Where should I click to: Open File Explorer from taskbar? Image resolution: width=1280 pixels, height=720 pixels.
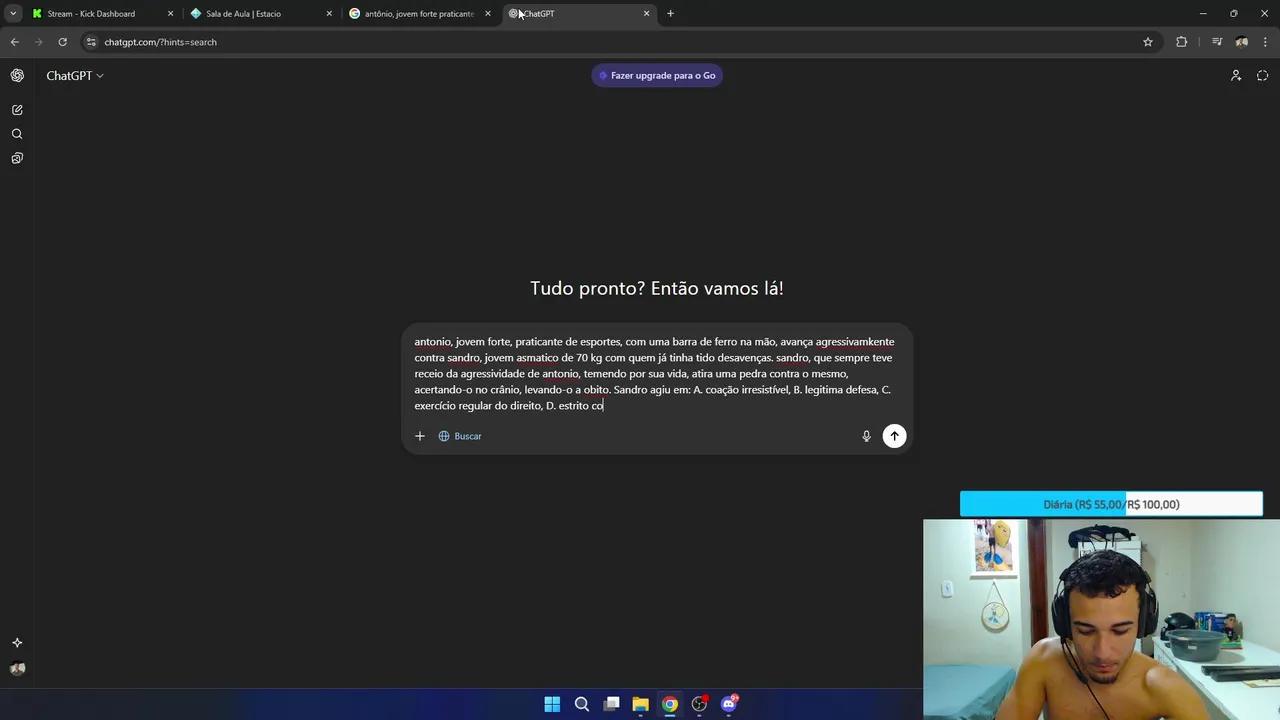point(640,704)
